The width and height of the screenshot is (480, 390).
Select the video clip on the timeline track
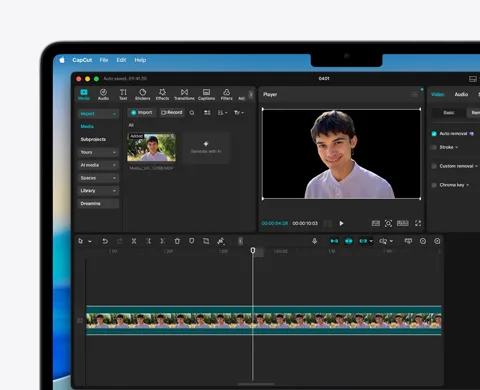coord(264,320)
